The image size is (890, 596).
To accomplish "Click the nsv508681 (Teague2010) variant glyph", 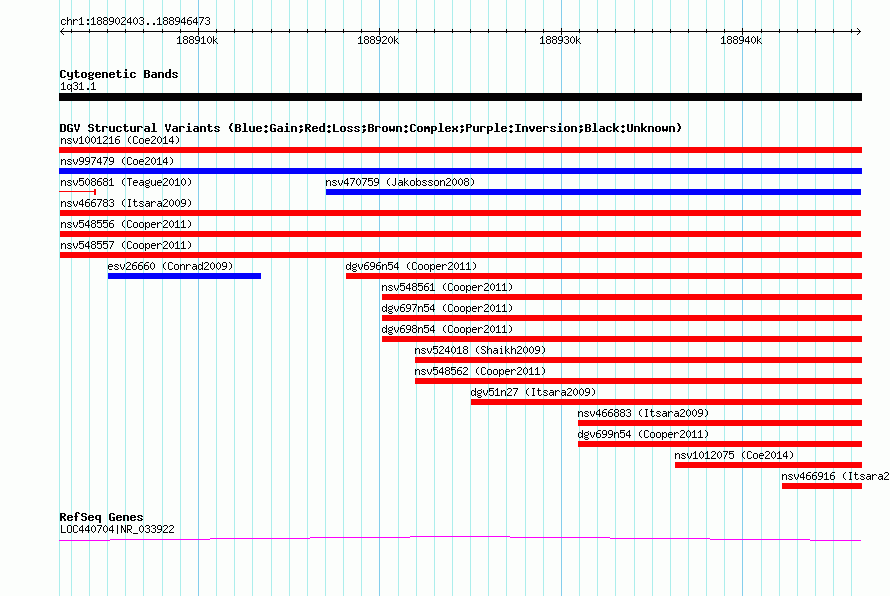I will (77, 192).
